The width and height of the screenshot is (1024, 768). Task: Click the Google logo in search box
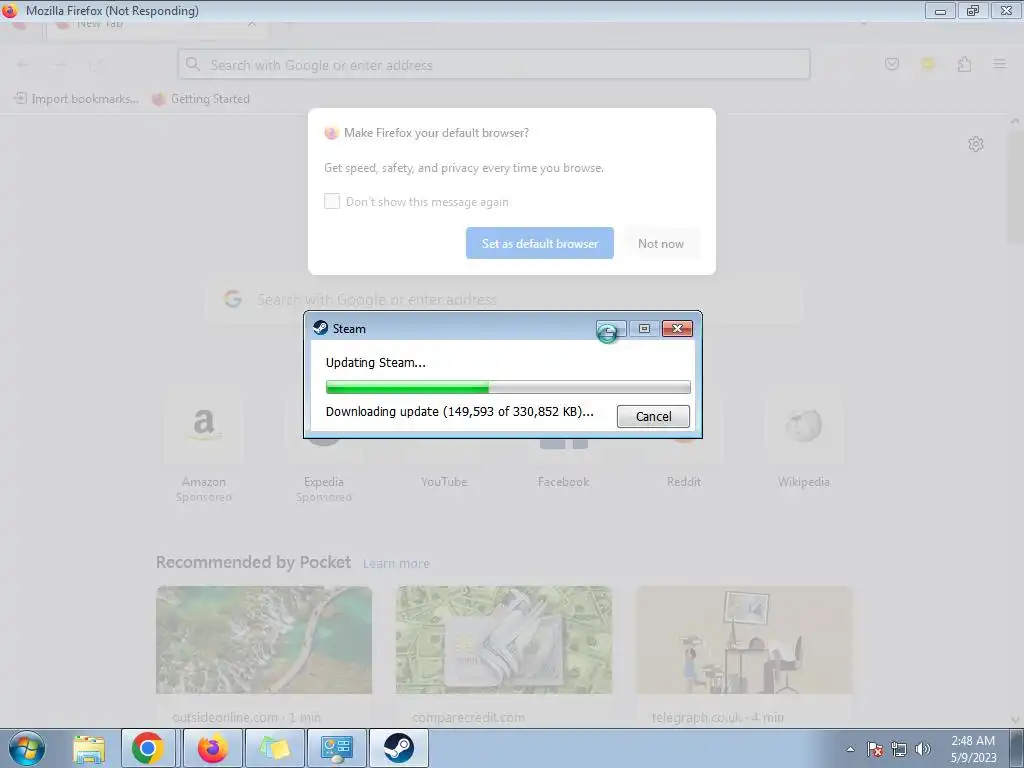click(233, 299)
